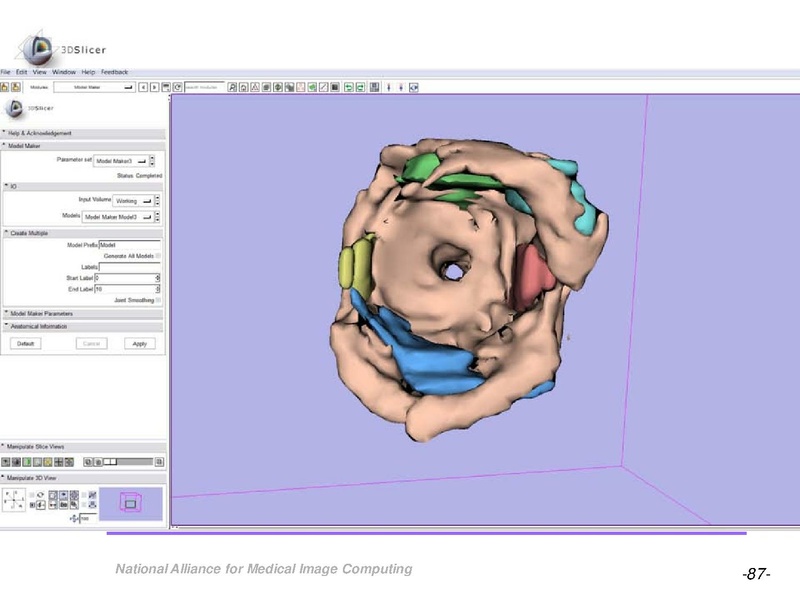The height and width of the screenshot is (600, 800).
Task: Go to previous module with back arrow
Action: pyautogui.click(x=144, y=87)
